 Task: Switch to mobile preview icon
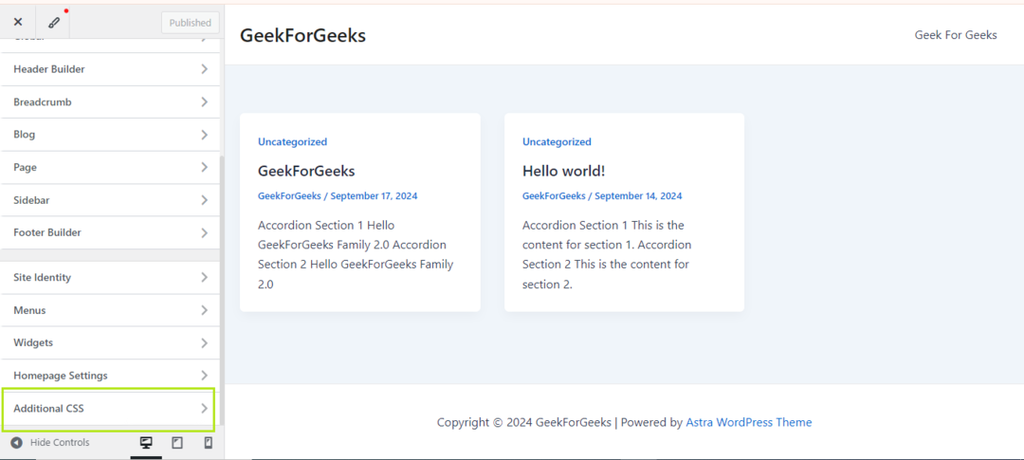[x=208, y=443]
